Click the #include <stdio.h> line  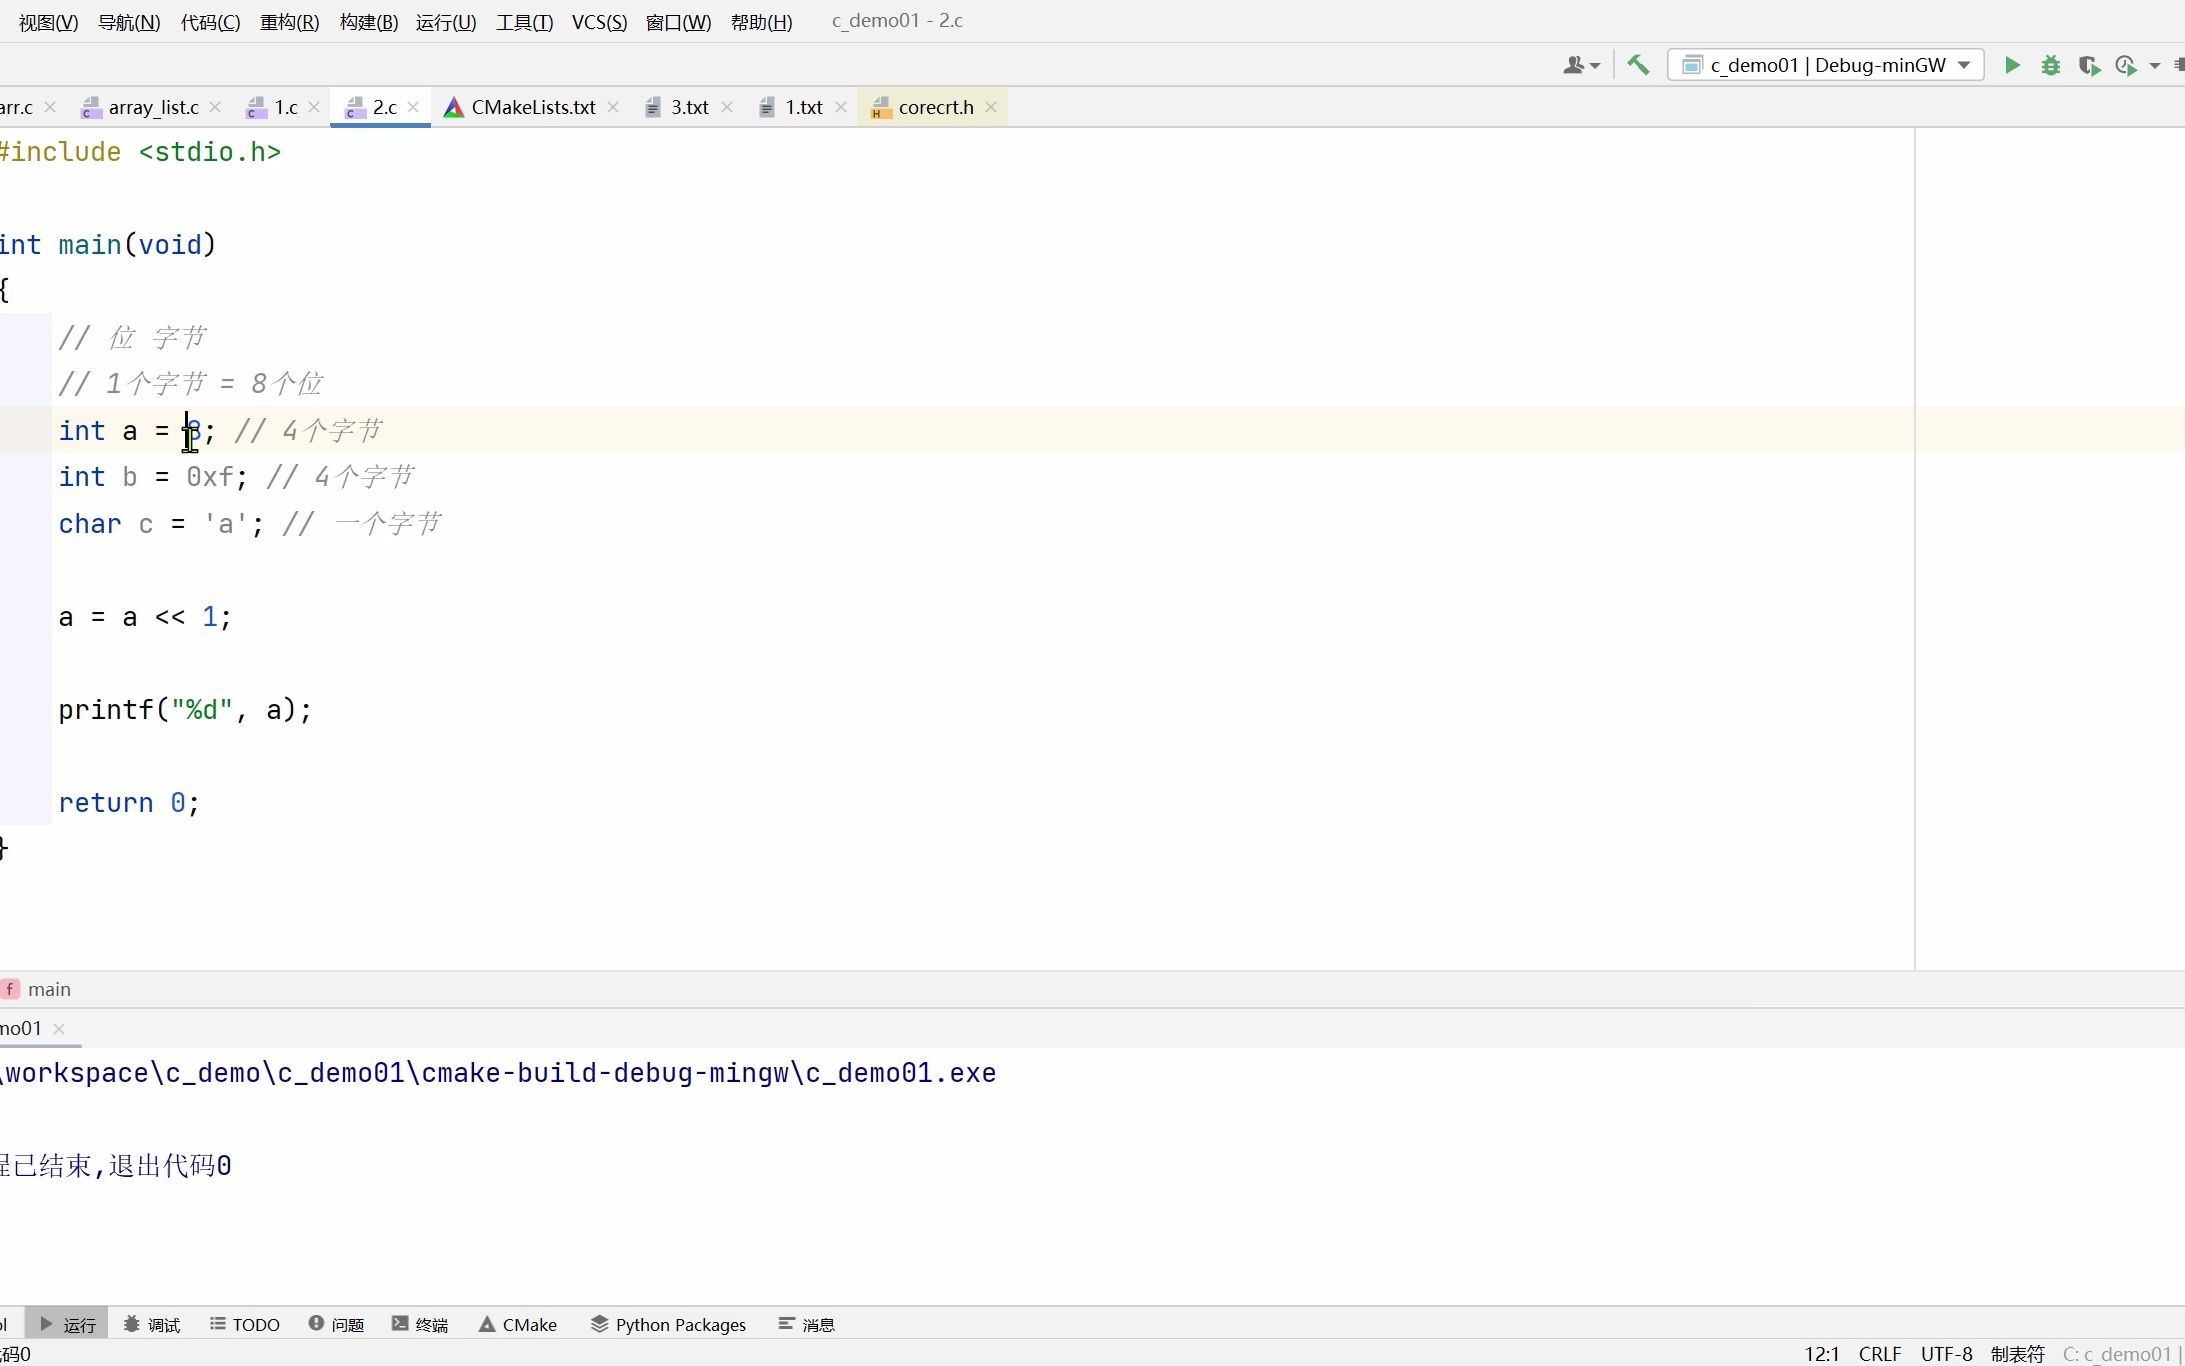(141, 152)
